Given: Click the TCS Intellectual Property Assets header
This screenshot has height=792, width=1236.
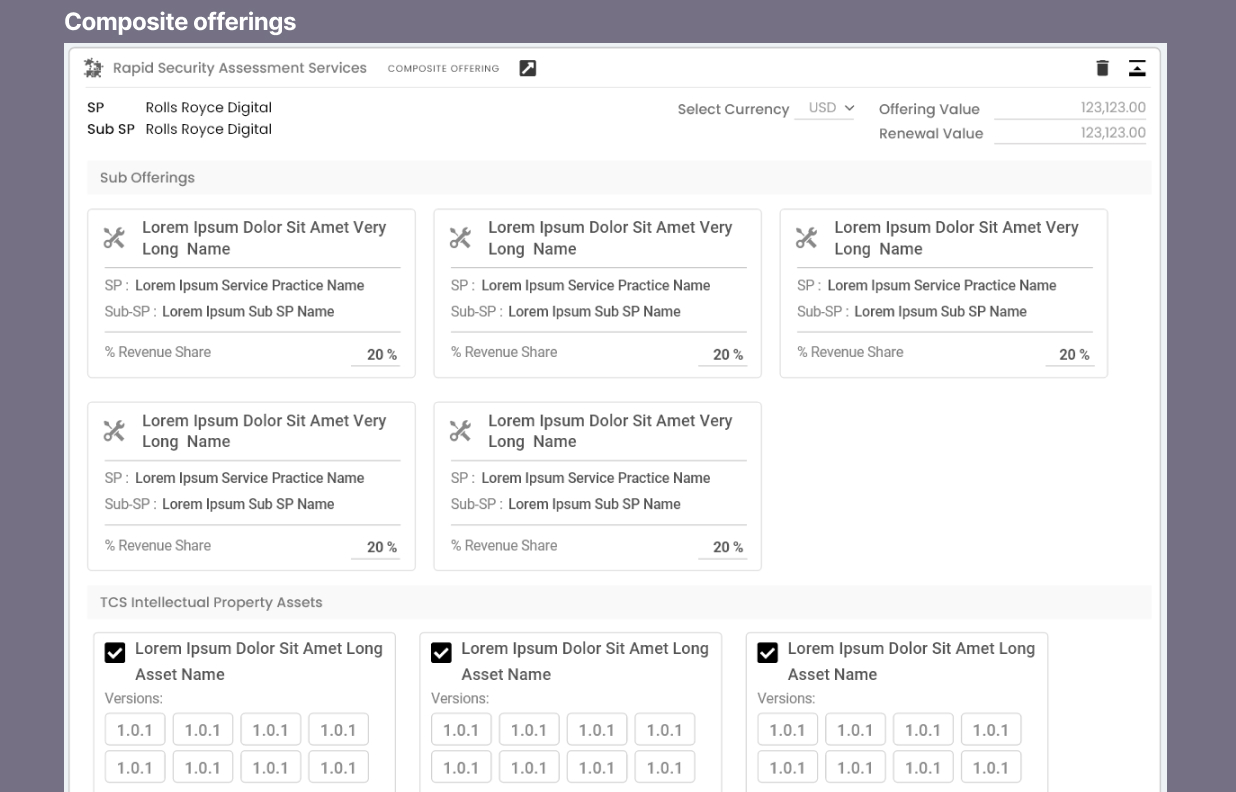Looking at the screenshot, I should [x=211, y=603].
